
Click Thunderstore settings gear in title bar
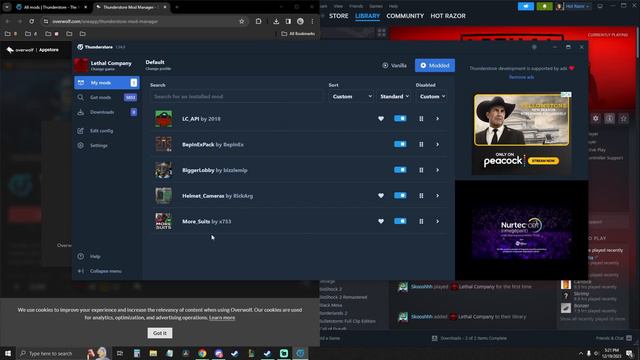click(534, 47)
